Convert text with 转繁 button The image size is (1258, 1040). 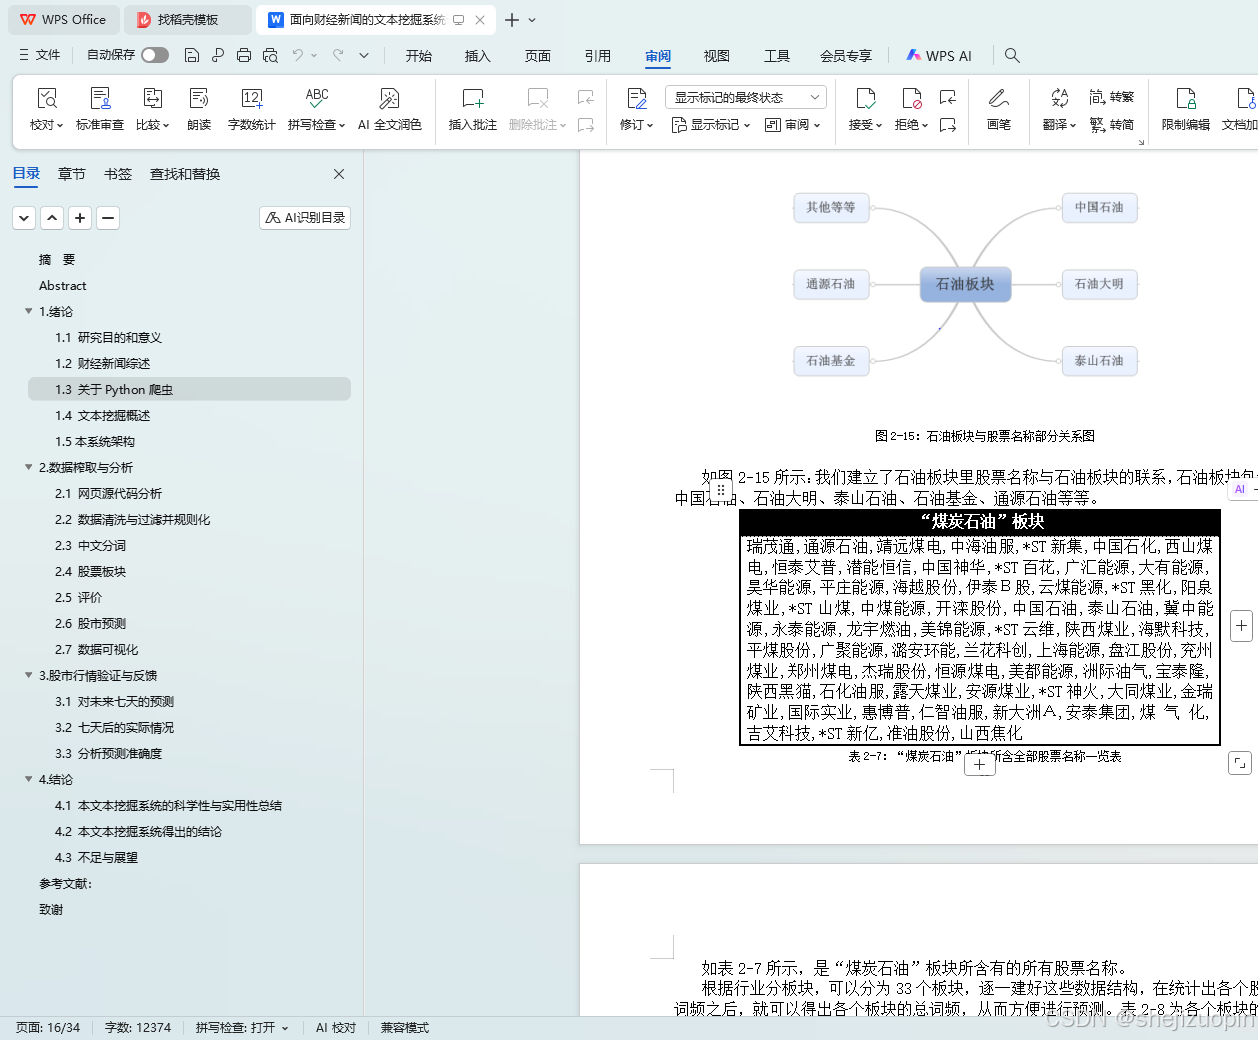tap(1112, 97)
